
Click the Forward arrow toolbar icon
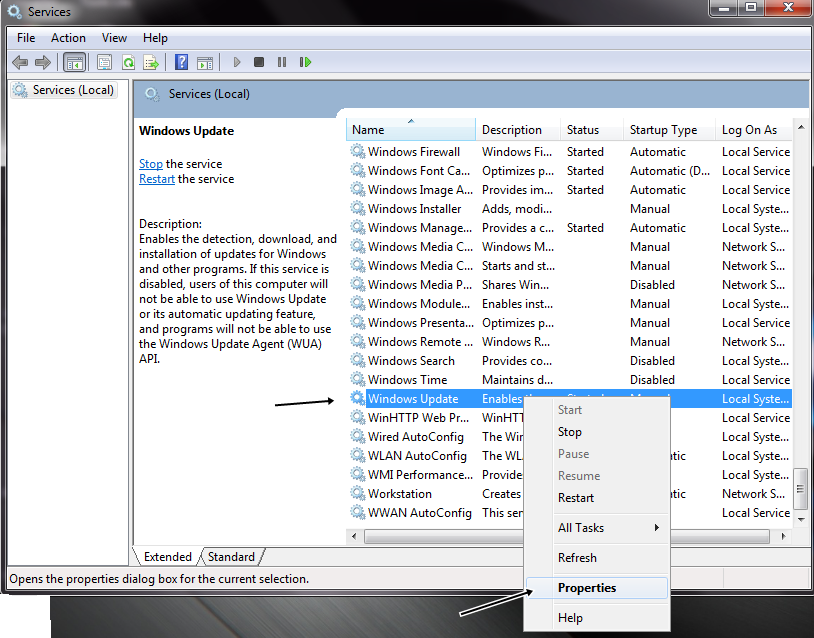tap(43, 63)
